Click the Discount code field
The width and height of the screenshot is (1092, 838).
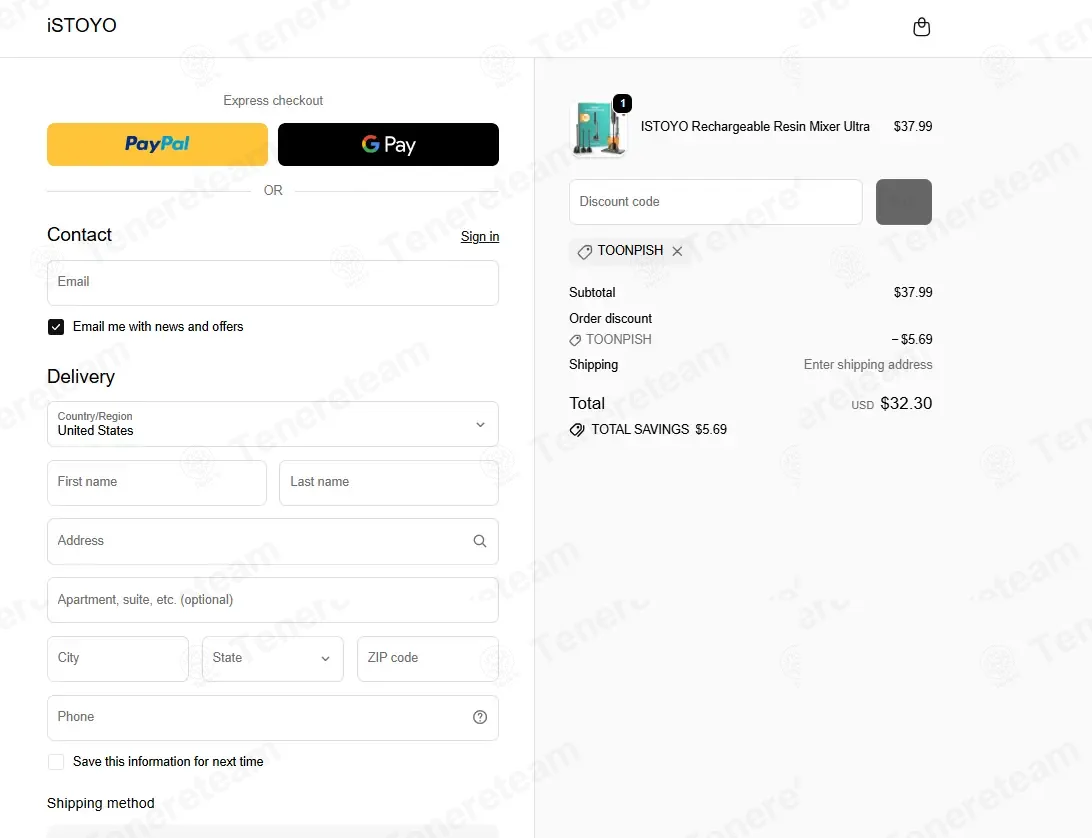(x=716, y=202)
